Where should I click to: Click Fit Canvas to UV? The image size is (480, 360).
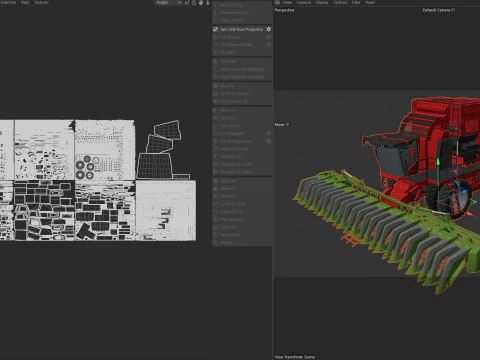tap(242, 101)
